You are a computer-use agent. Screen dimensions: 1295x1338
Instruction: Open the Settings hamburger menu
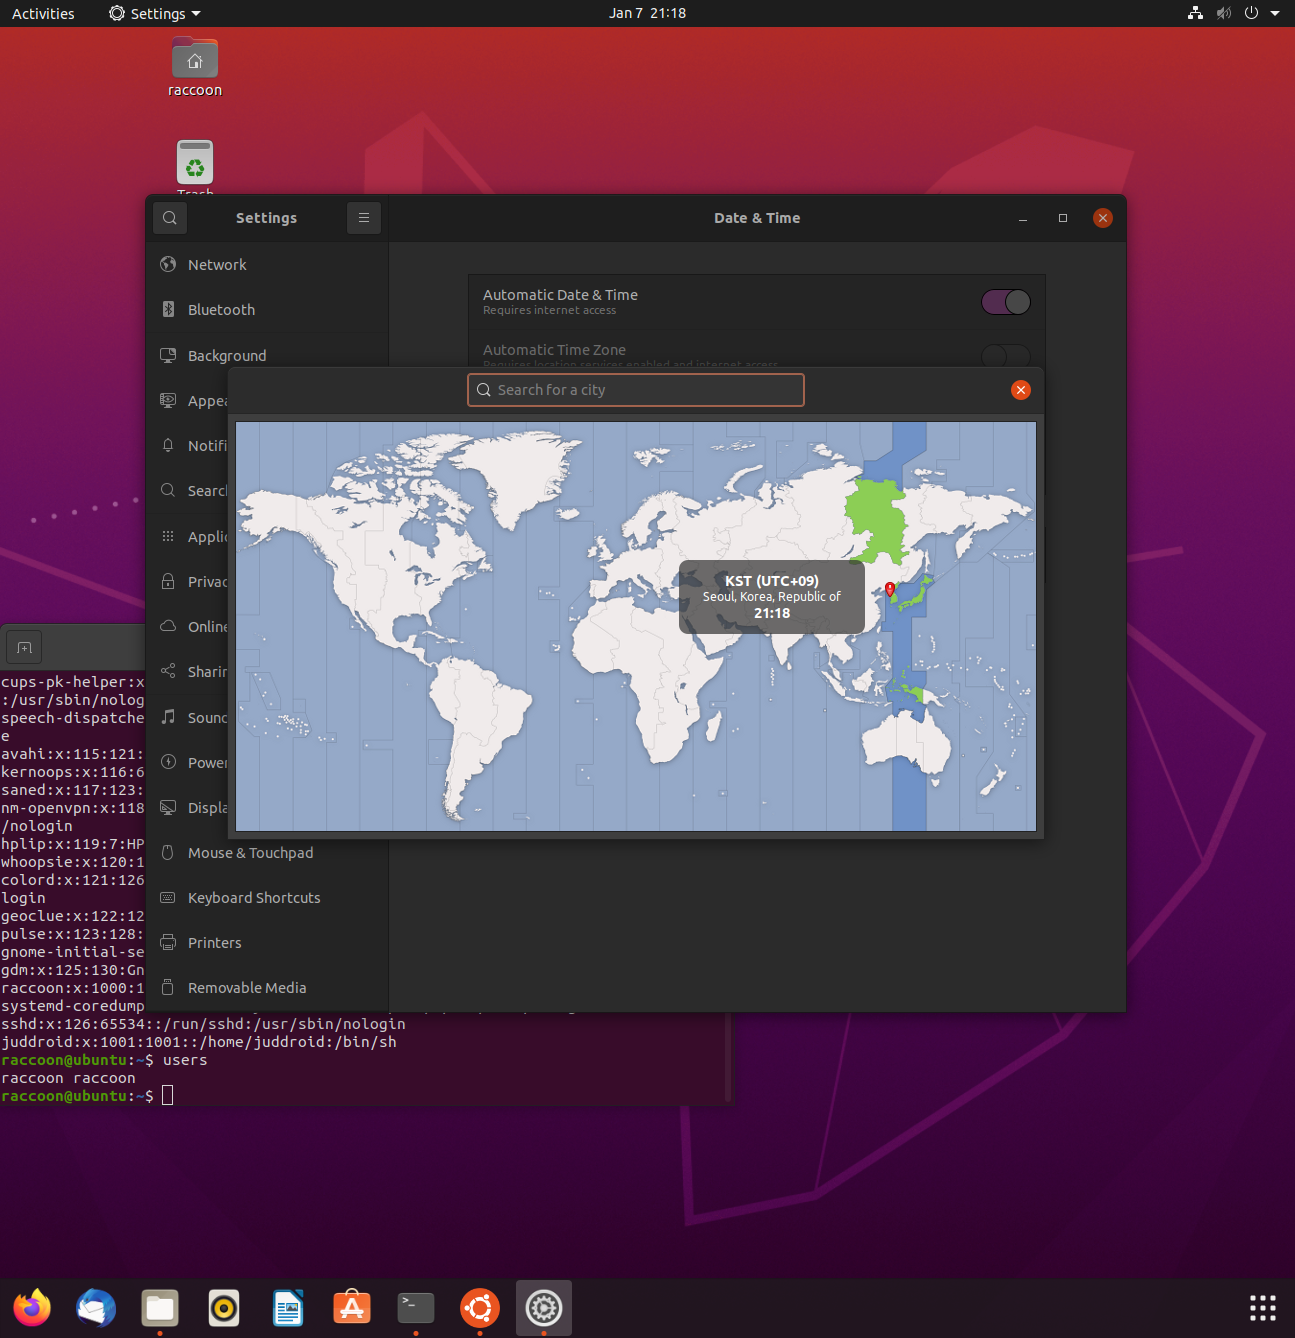click(364, 218)
